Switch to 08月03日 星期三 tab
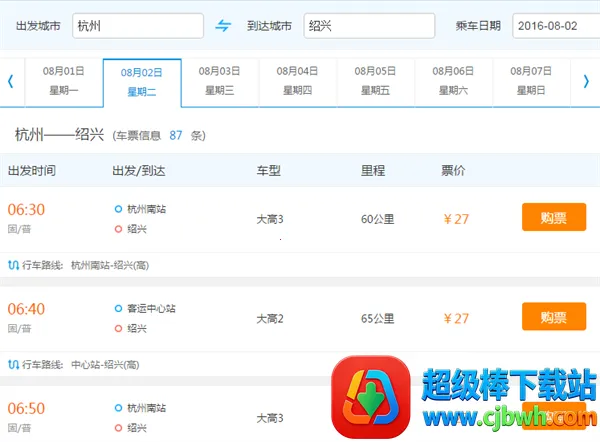600x442 pixels. (x=220, y=81)
